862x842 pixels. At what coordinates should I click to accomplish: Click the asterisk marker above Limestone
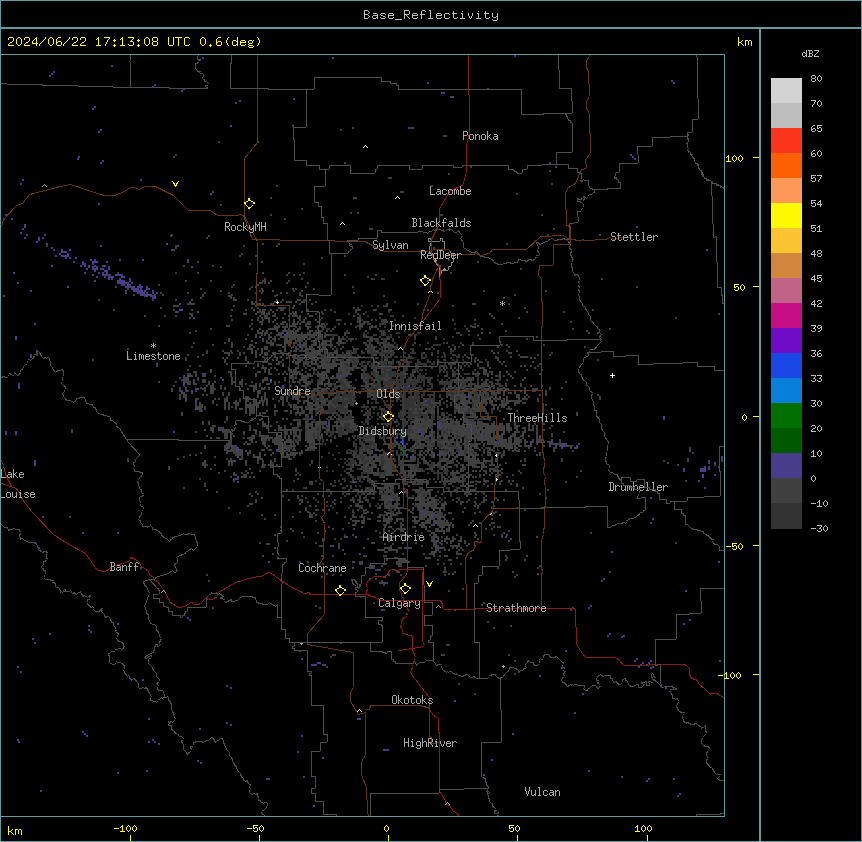[153, 346]
